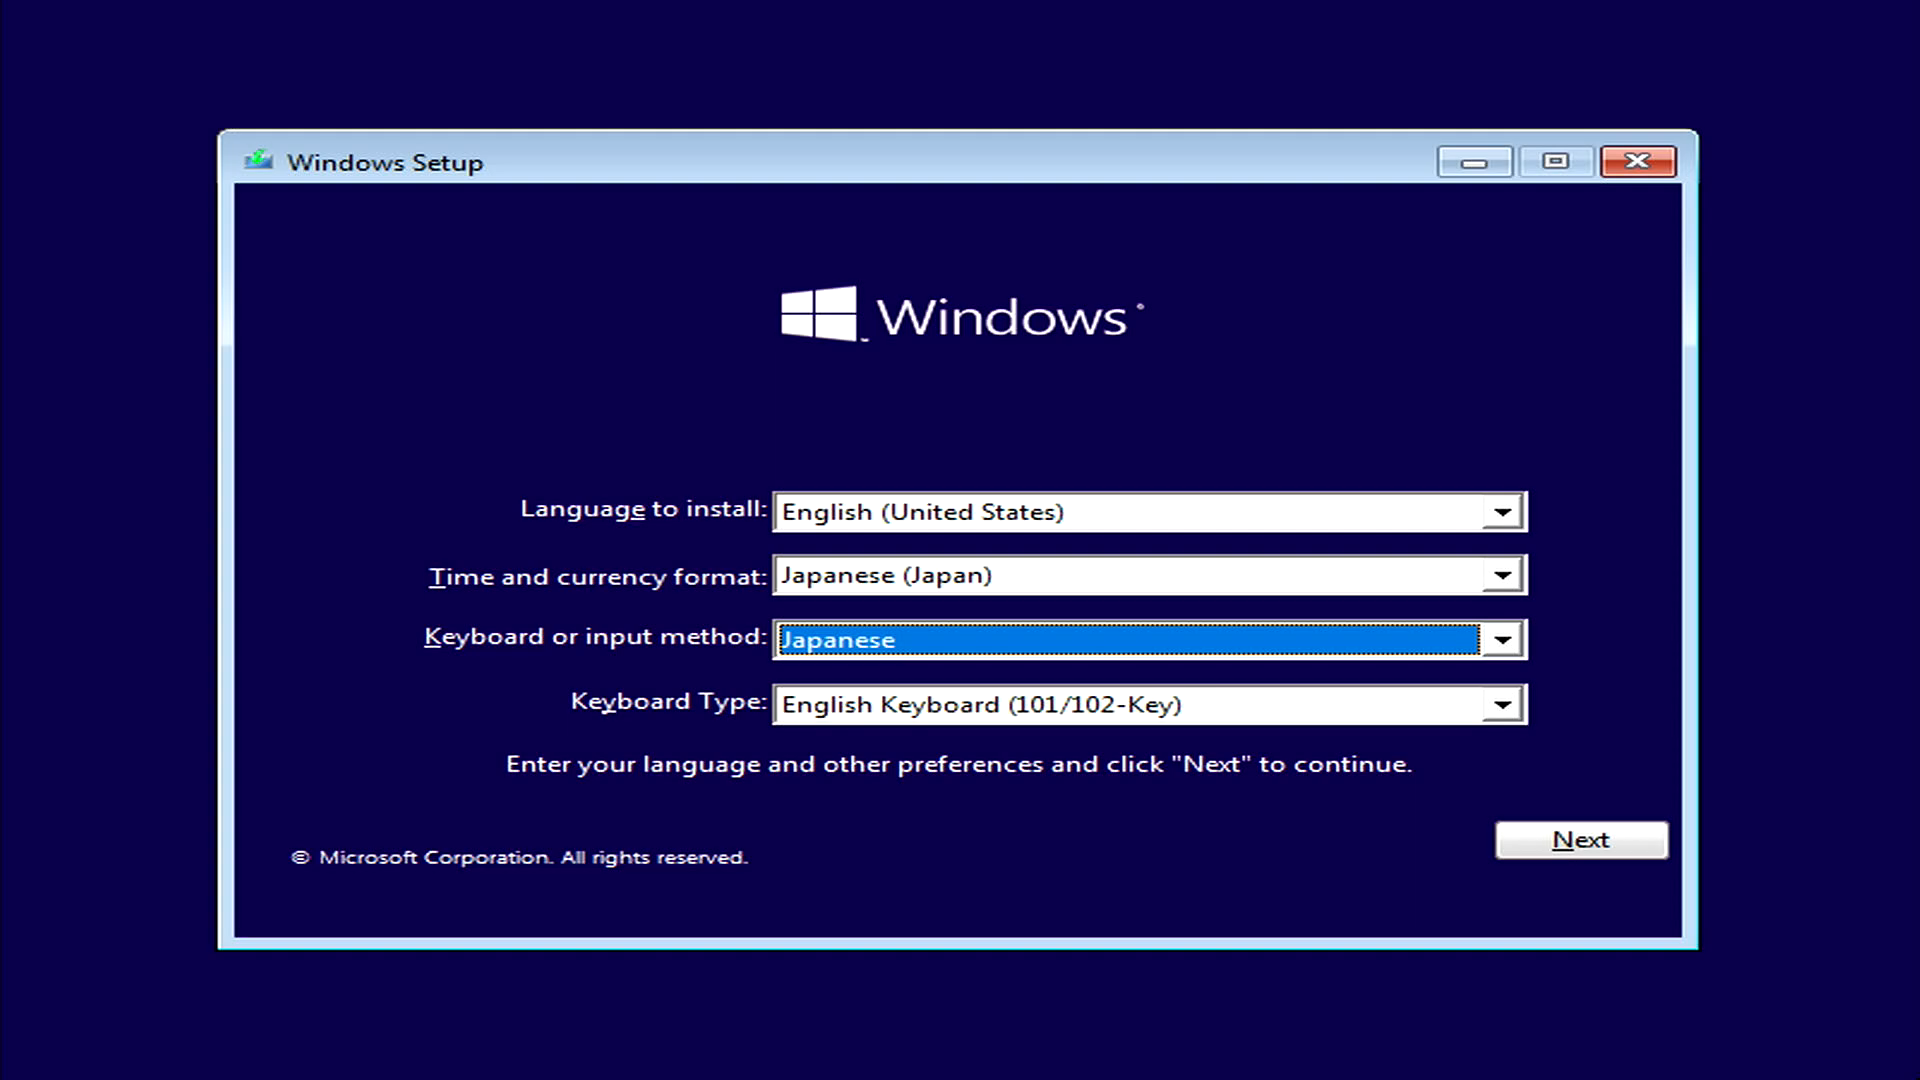Click the Next button
The height and width of the screenshot is (1080, 1920).
(1581, 840)
